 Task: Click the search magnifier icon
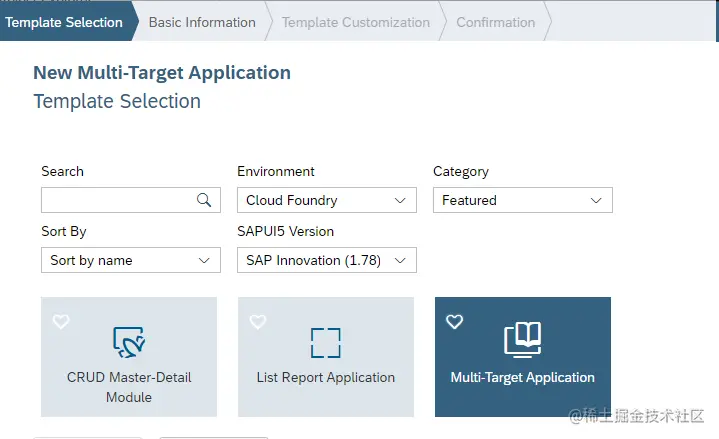[204, 200]
